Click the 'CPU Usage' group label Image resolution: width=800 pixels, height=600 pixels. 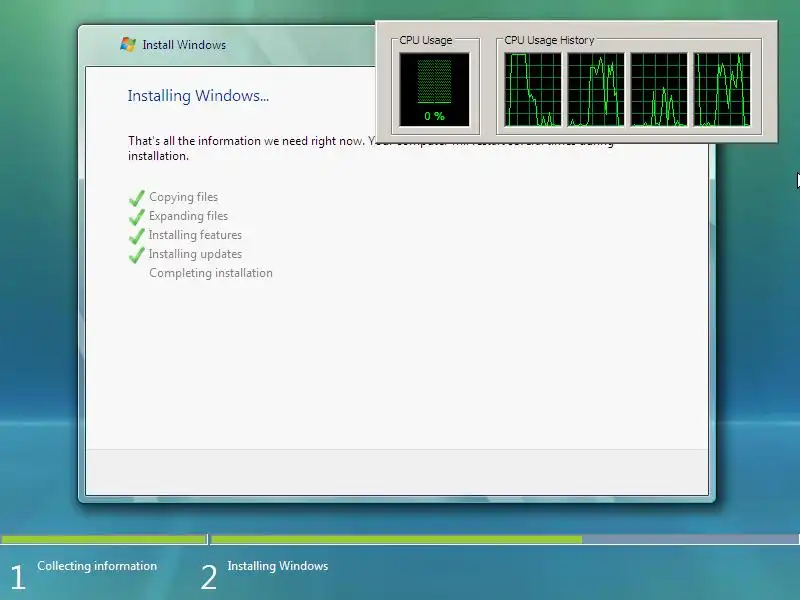point(426,40)
